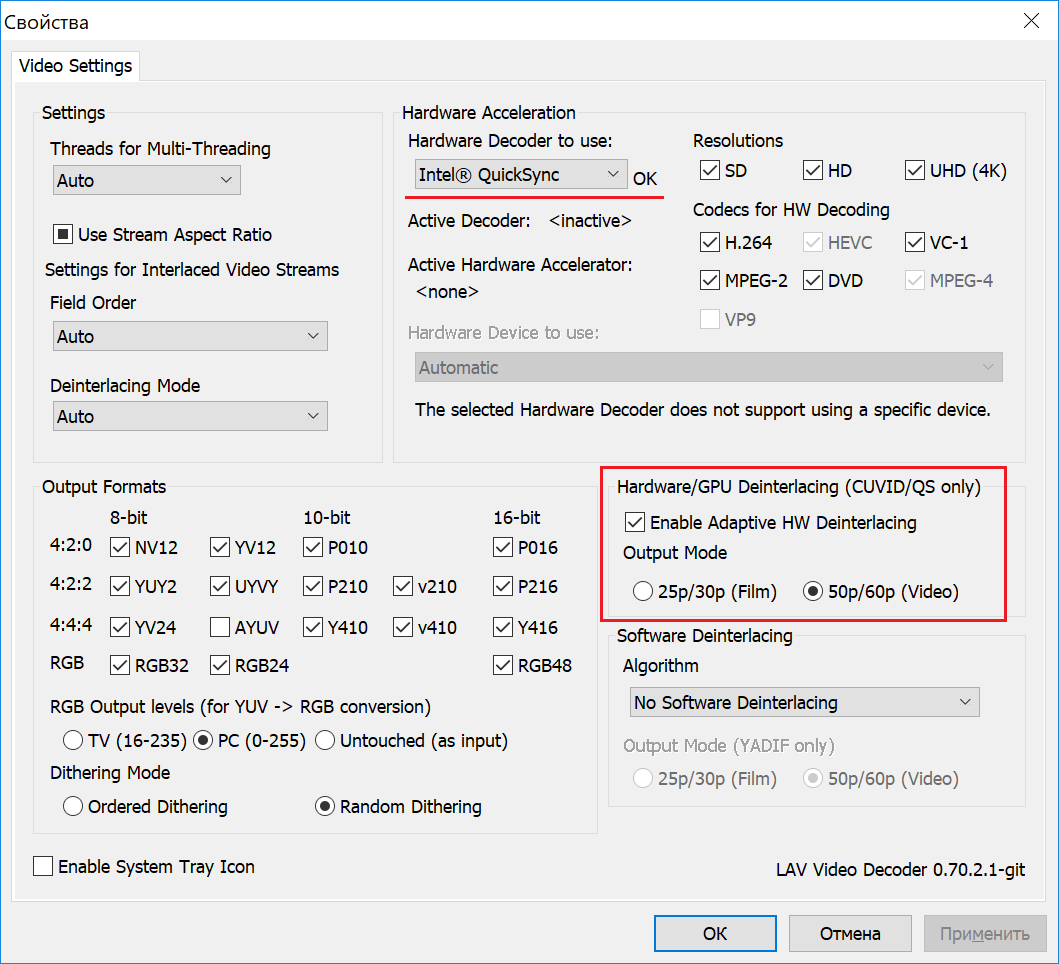Screen dimensions: 1059x964
Task: Expand the Deinterlacing Mode dropdown
Action: point(190,417)
